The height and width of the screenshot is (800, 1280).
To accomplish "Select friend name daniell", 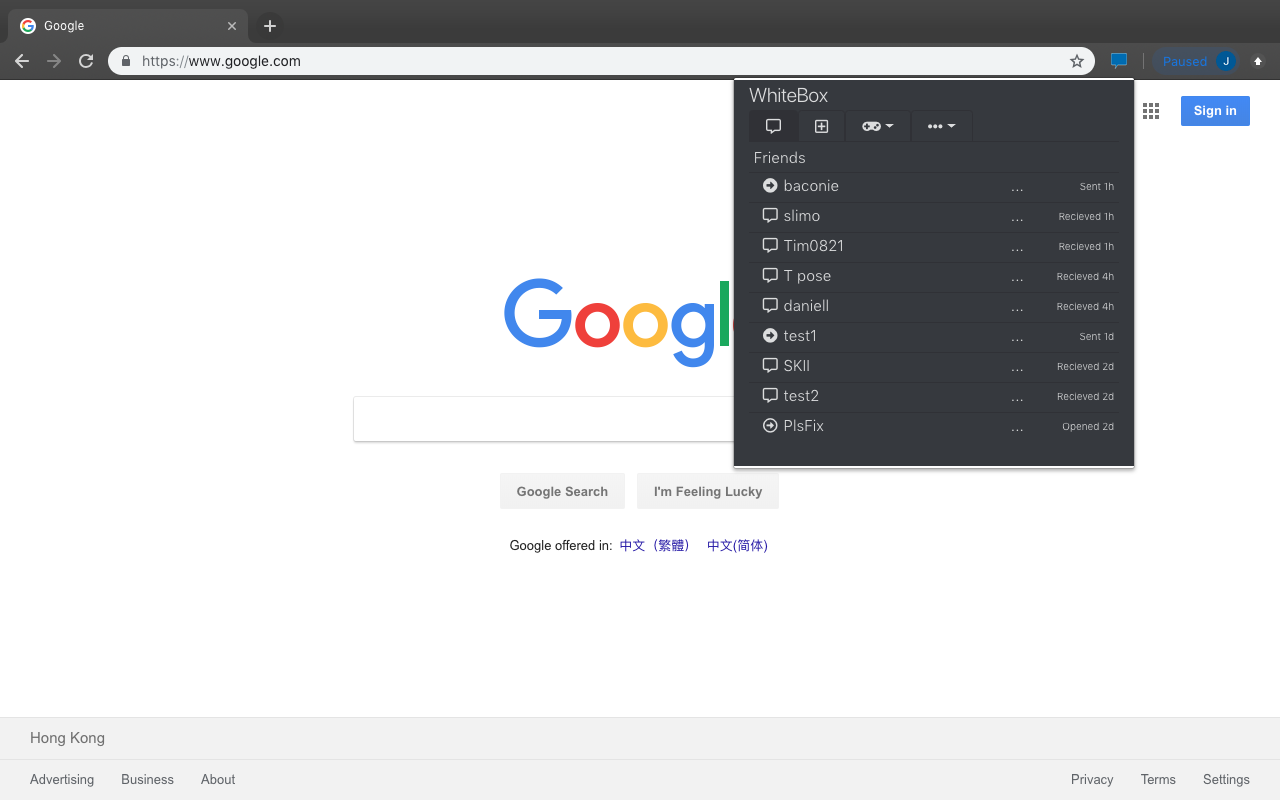I will pos(806,306).
